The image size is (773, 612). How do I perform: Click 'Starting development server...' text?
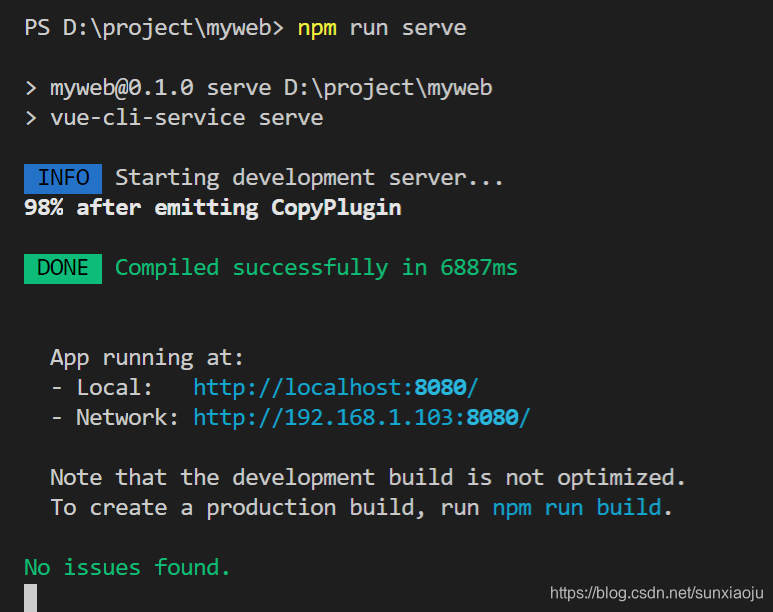click(x=309, y=179)
